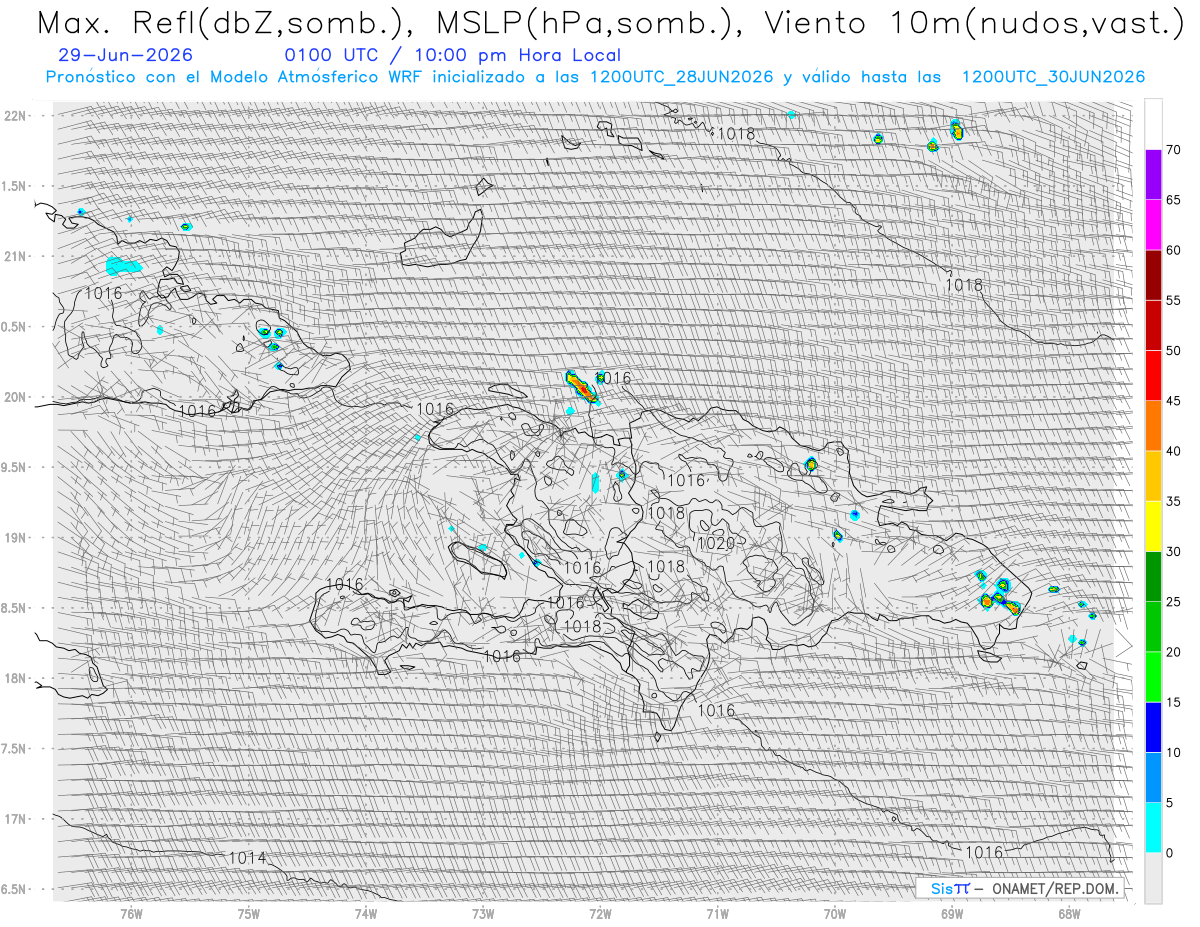
Task: Click the '29-Jun-2026' date label
Action: (126, 55)
